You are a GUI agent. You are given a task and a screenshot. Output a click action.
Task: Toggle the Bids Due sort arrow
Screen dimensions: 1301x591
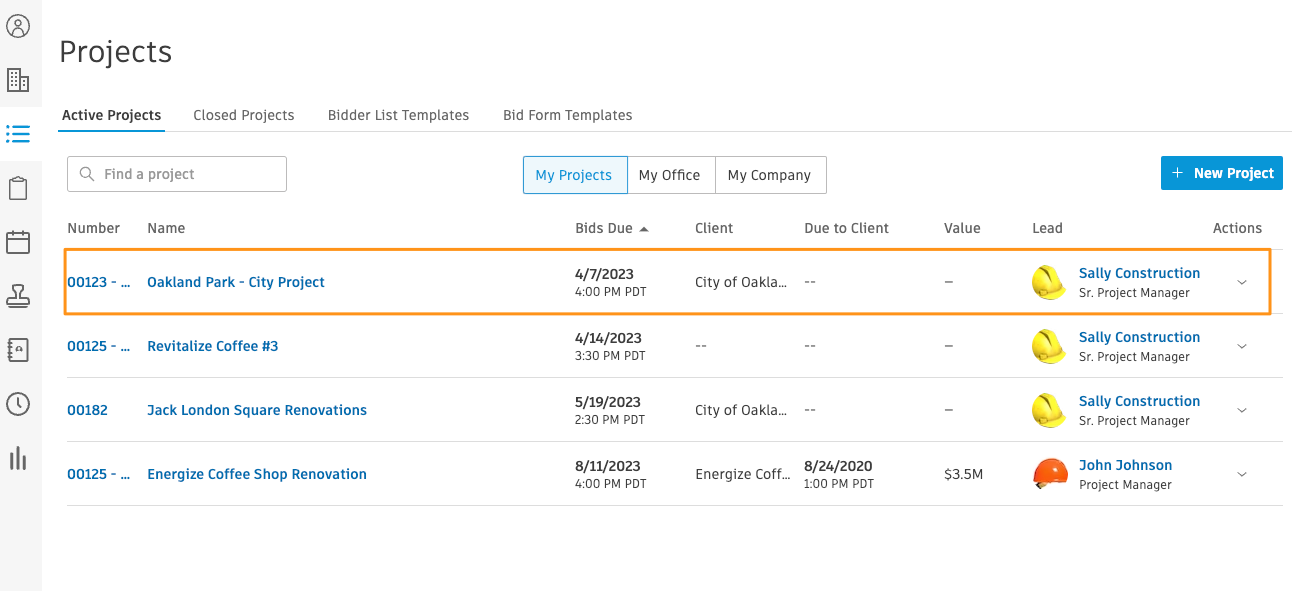coord(644,228)
